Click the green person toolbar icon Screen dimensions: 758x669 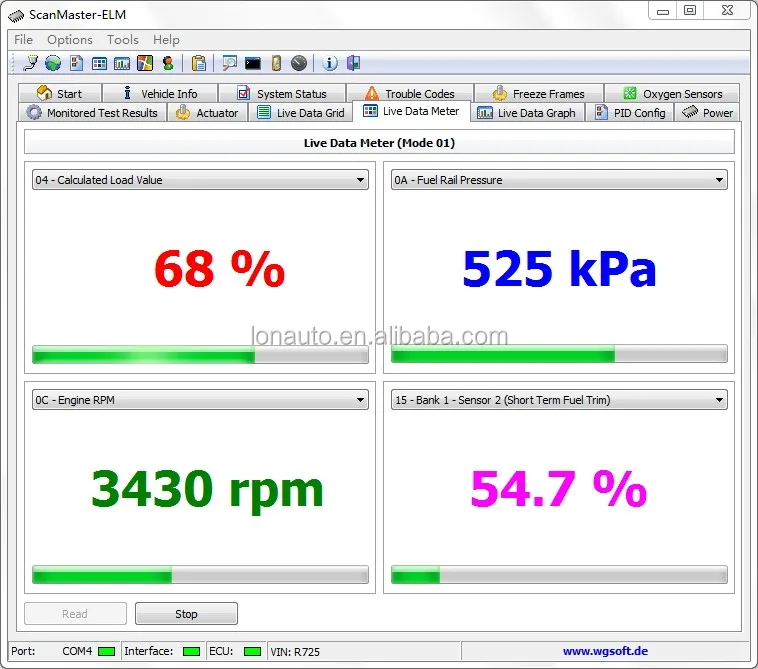click(168, 63)
